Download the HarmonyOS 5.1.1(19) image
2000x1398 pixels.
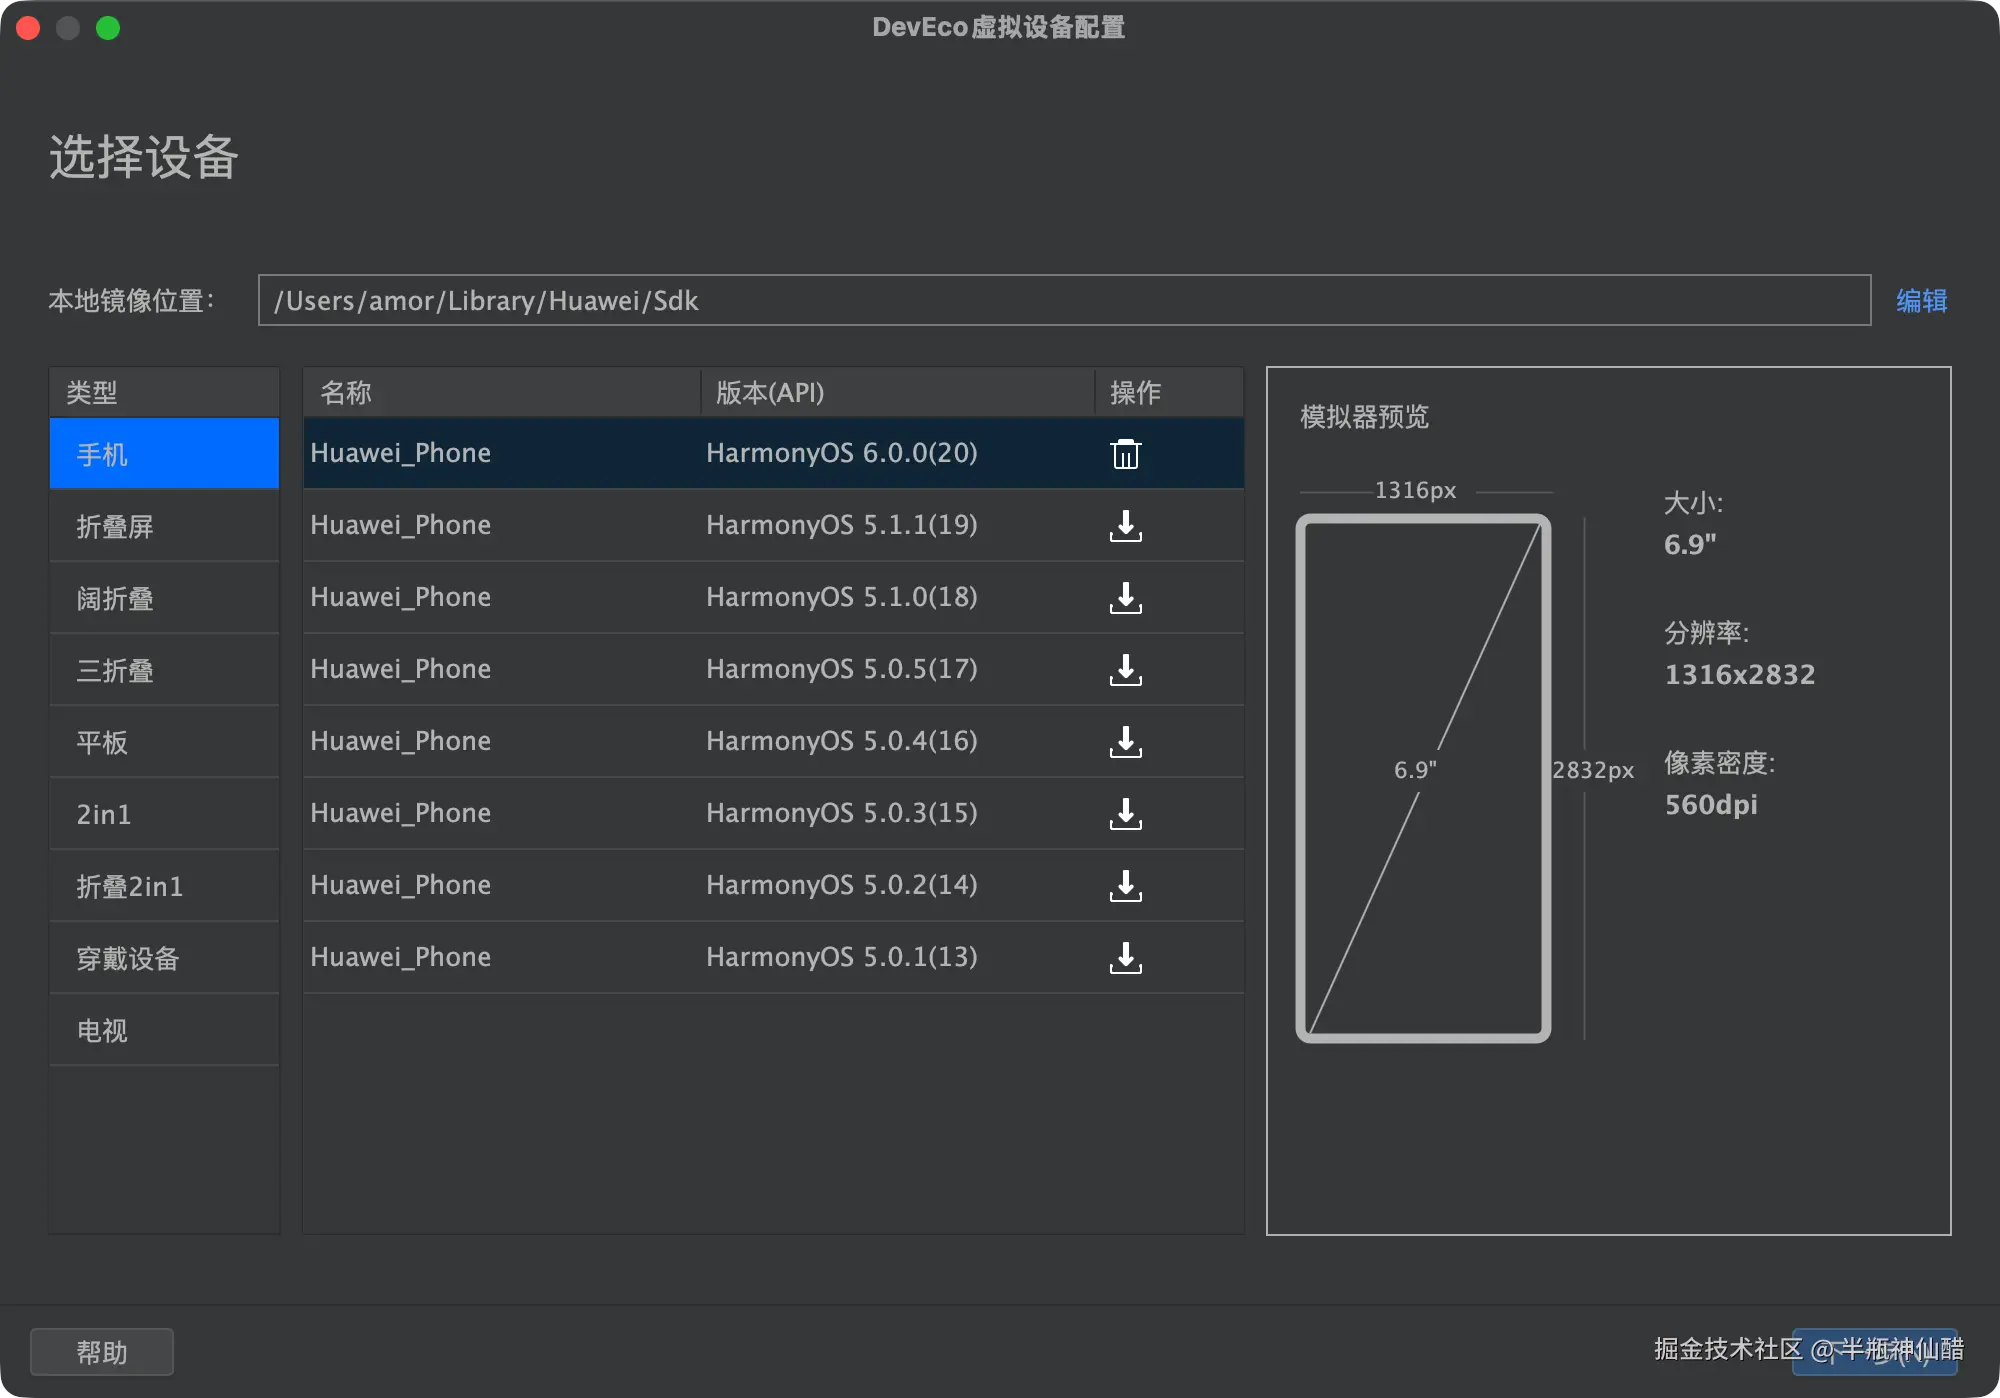point(1125,526)
